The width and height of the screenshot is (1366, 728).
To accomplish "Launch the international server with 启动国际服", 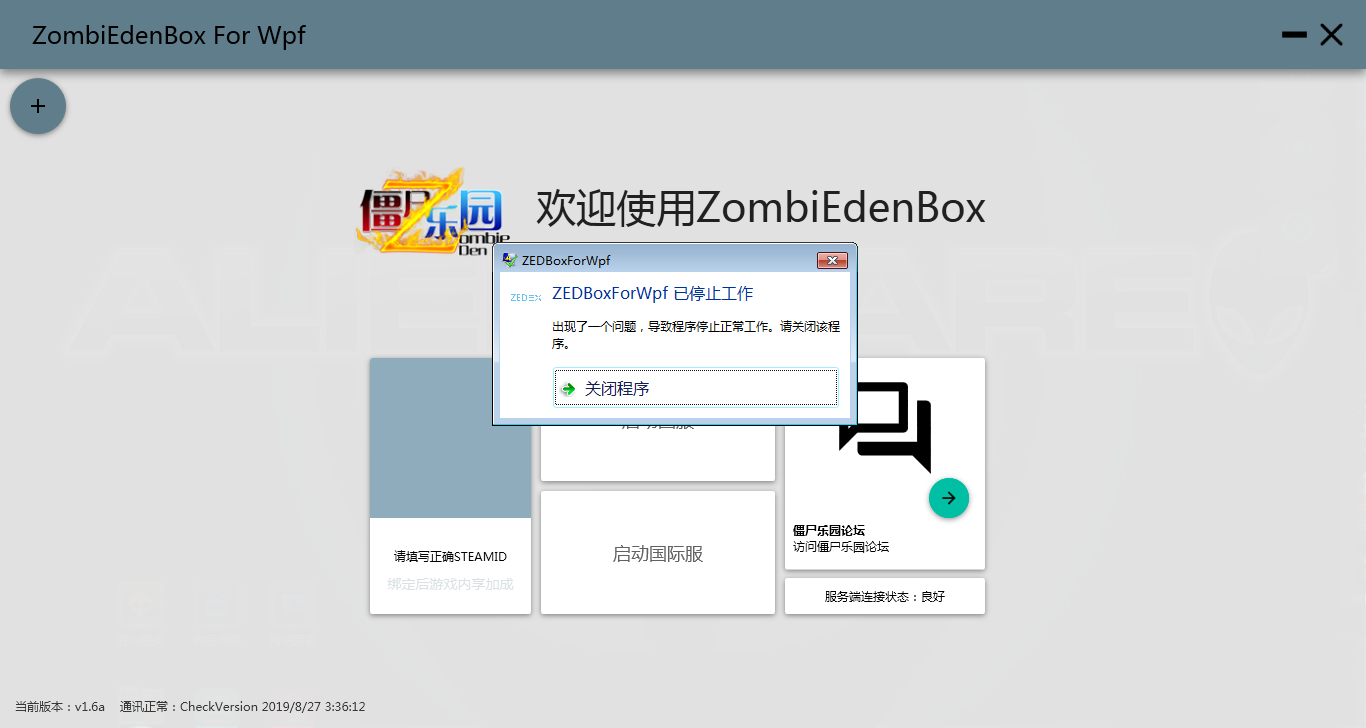I will 657,553.
